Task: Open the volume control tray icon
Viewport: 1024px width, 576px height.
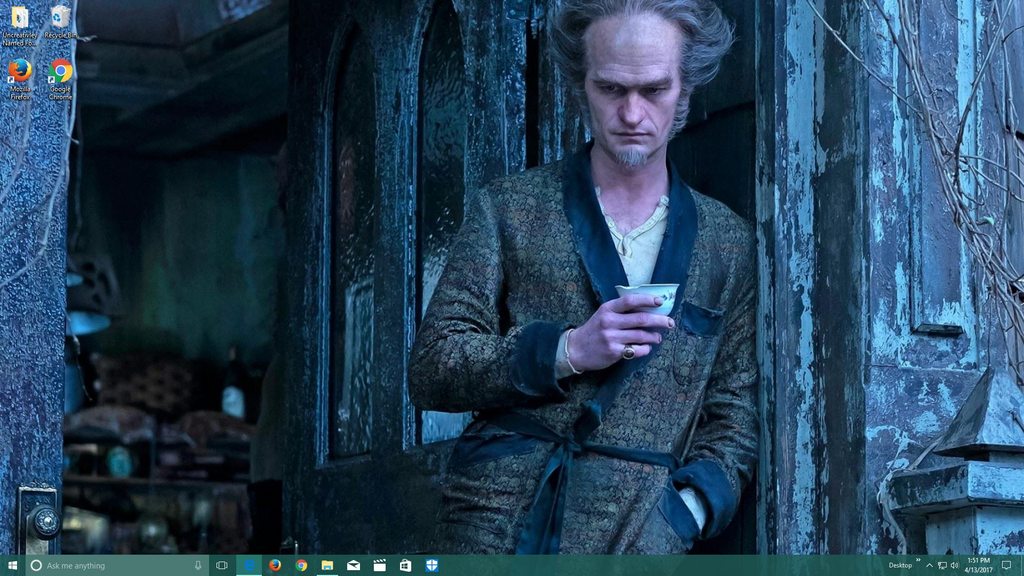Action: tap(954, 566)
